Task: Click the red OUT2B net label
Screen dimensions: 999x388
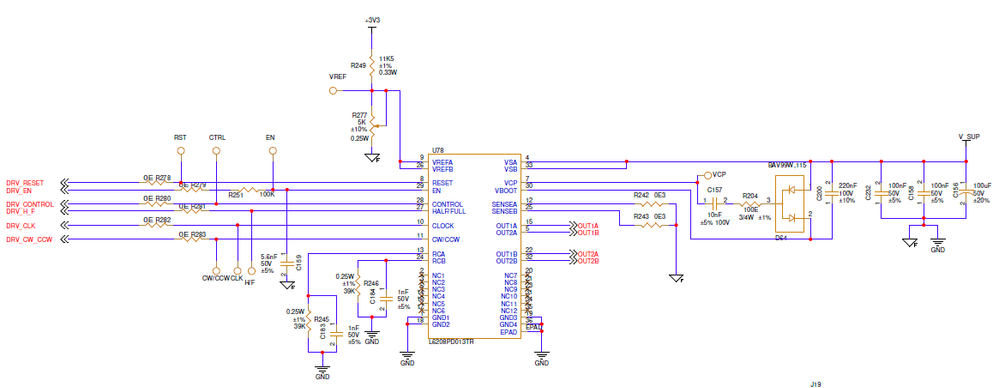Action: 588,261
